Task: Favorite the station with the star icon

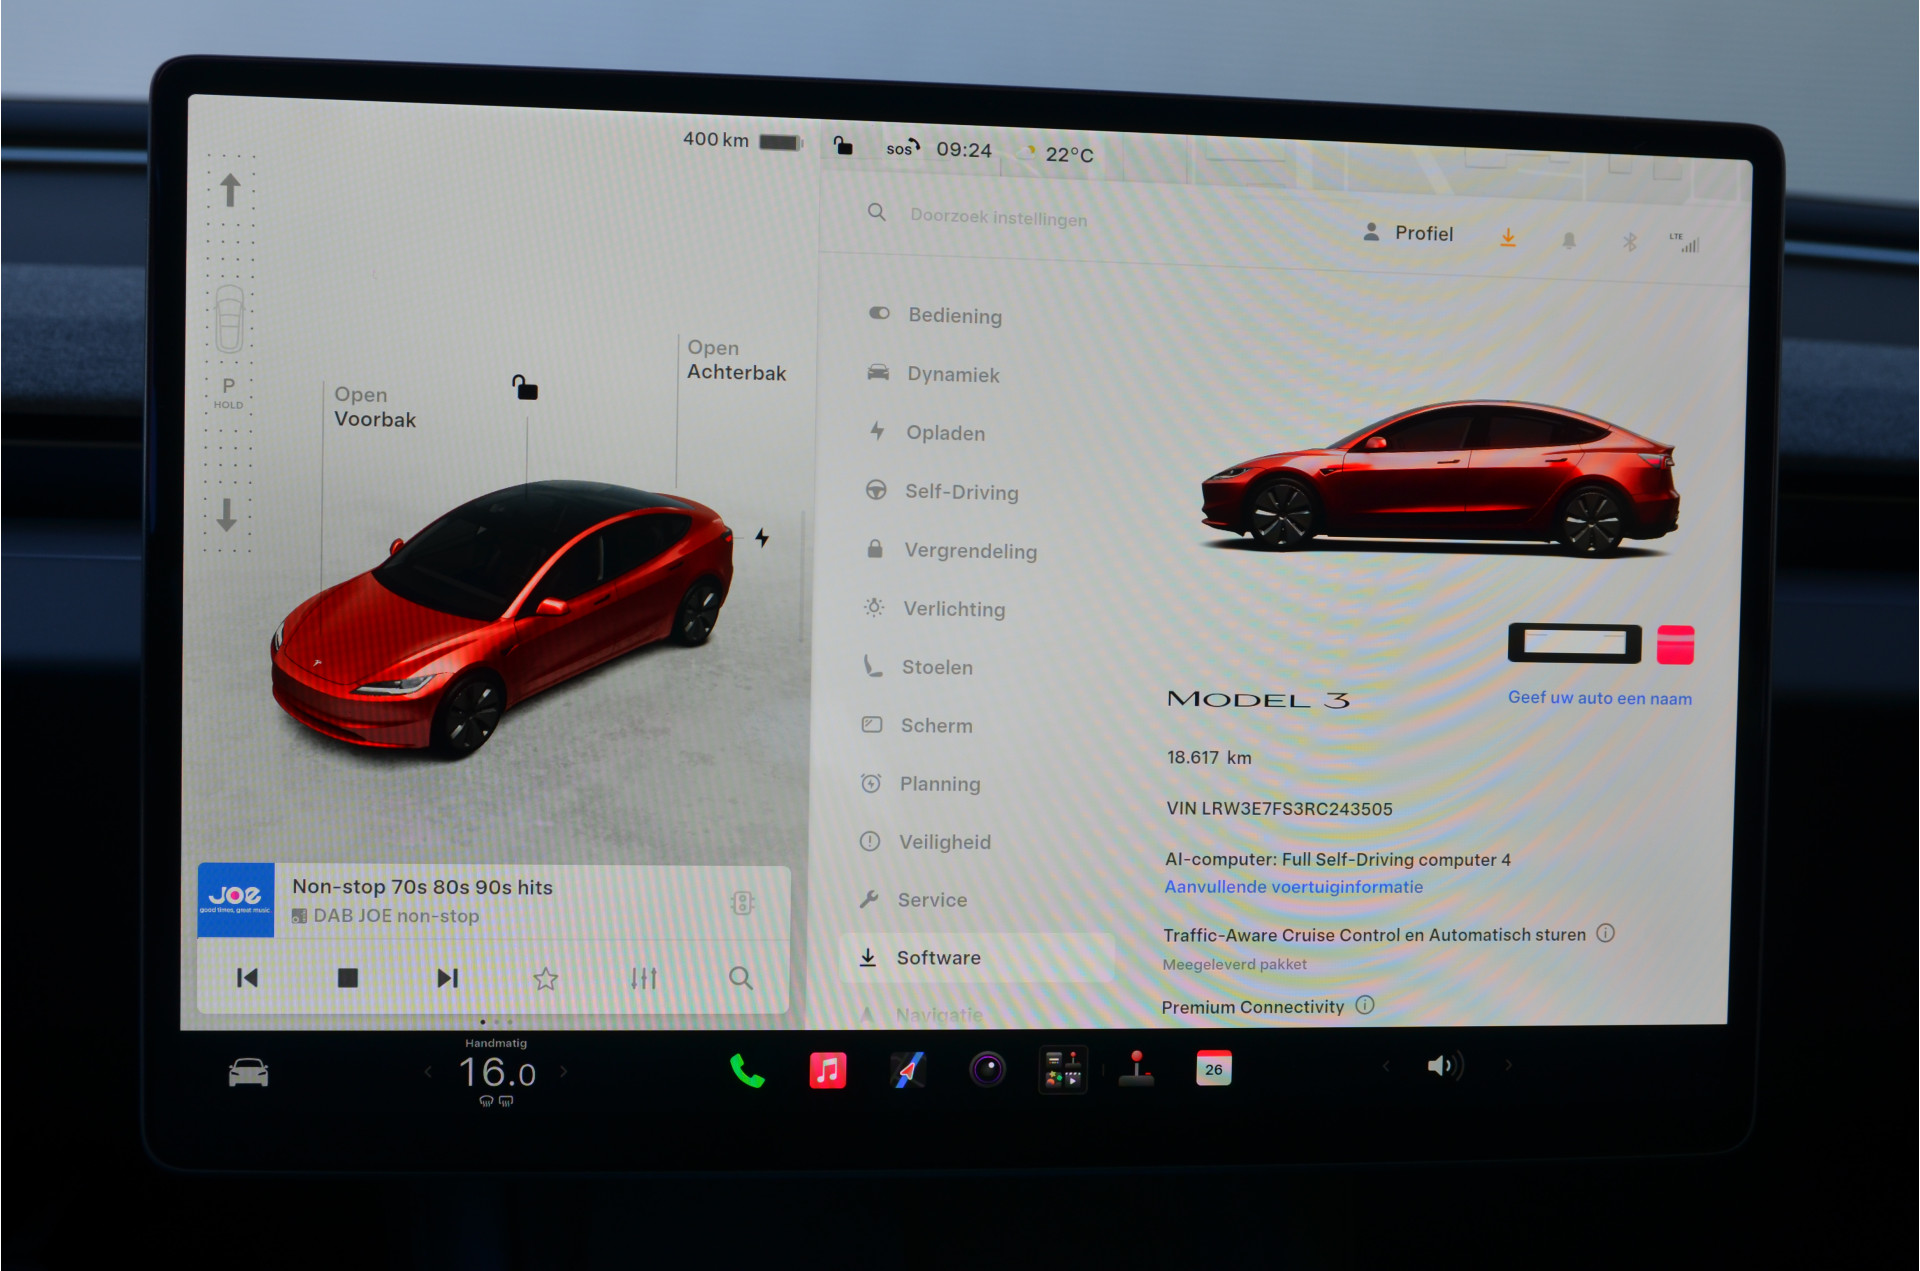Action: (x=545, y=978)
